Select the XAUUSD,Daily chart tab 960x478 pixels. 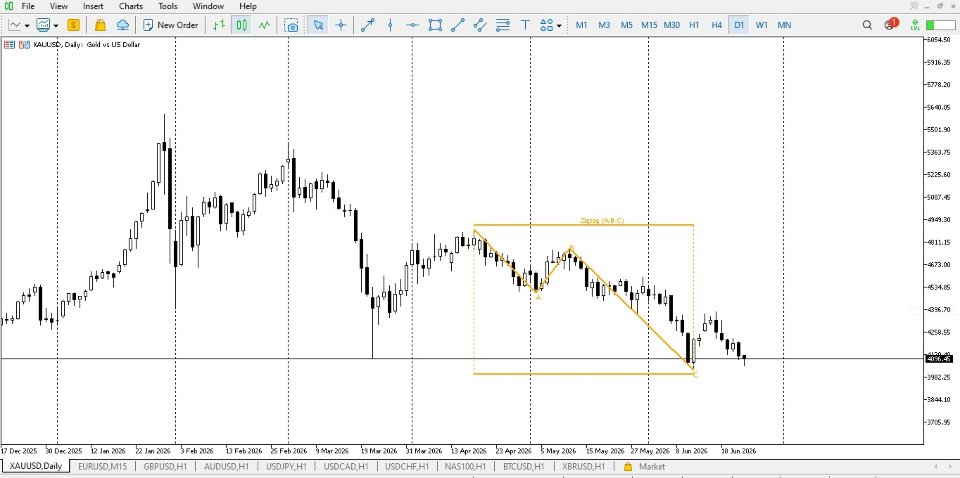(x=36, y=466)
